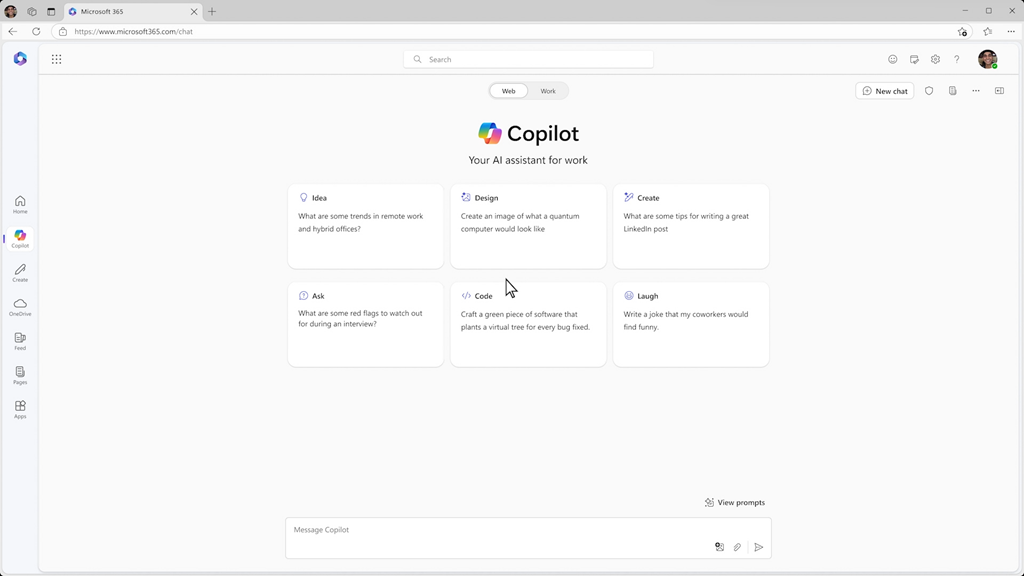Open the browser menu ellipsis

(x=1011, y=31)
